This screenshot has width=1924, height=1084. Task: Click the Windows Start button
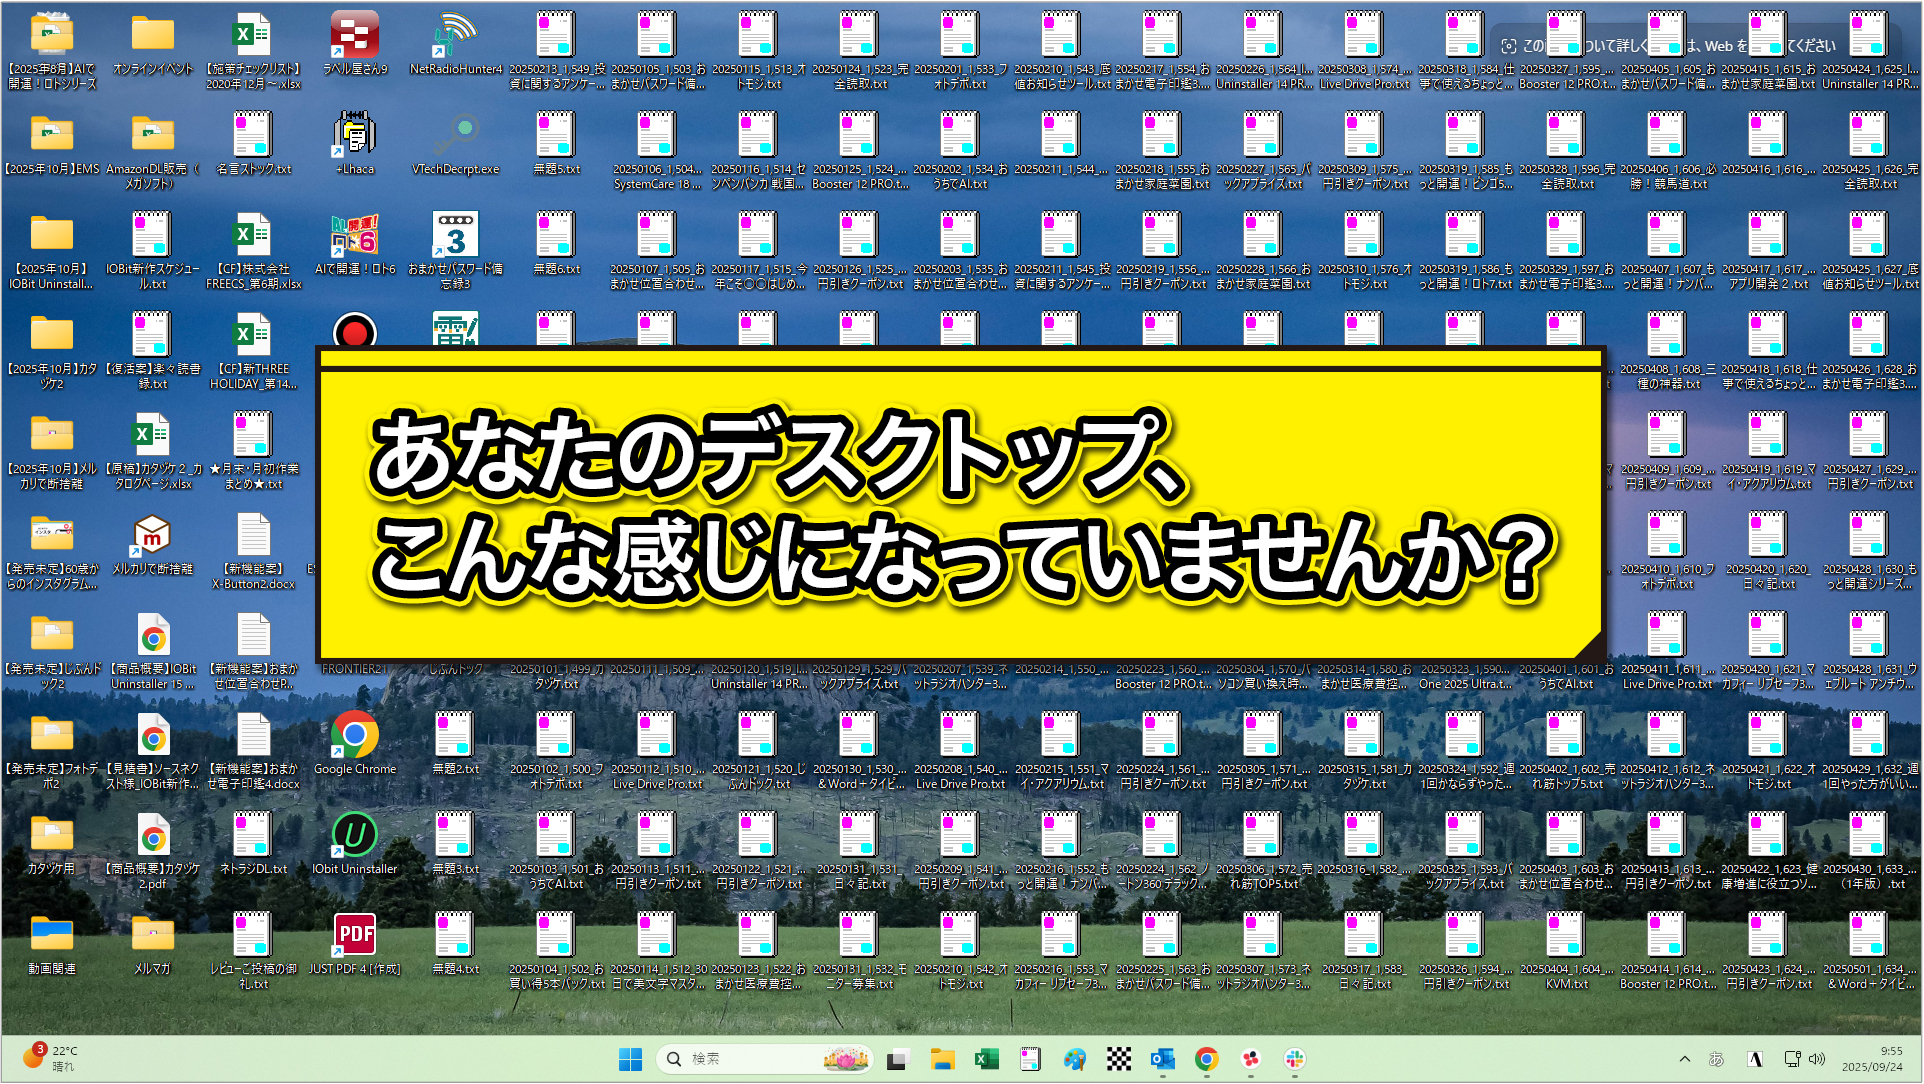coord(630,1058)
